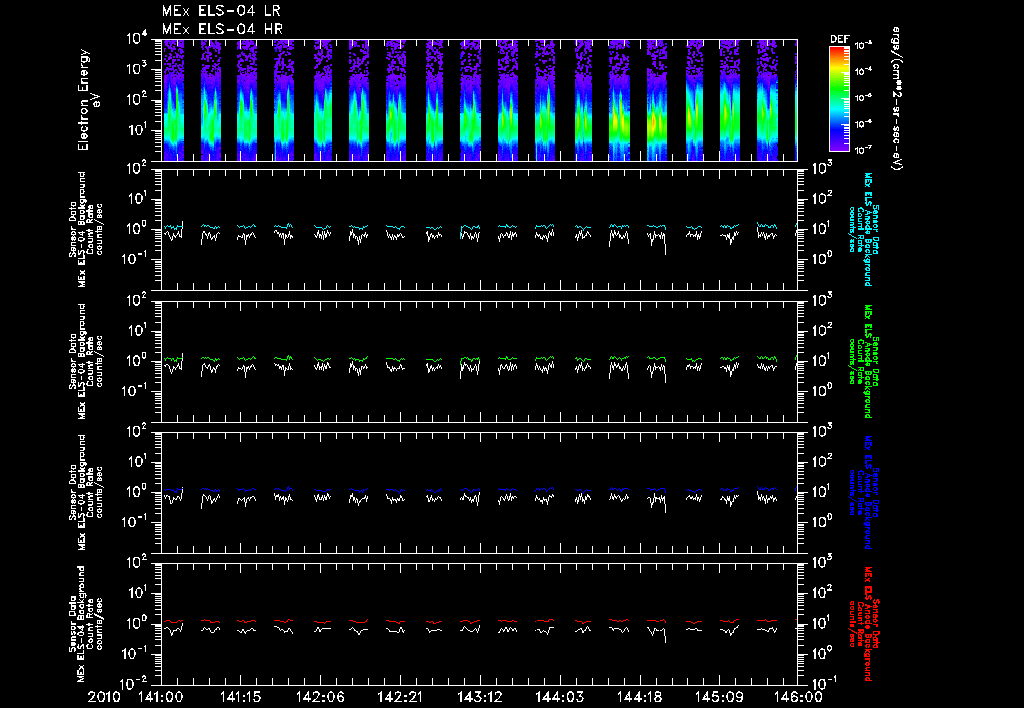Click the 10^-7 colorbar tick label
The image size is (1024, 708).
tap(864, 150)
